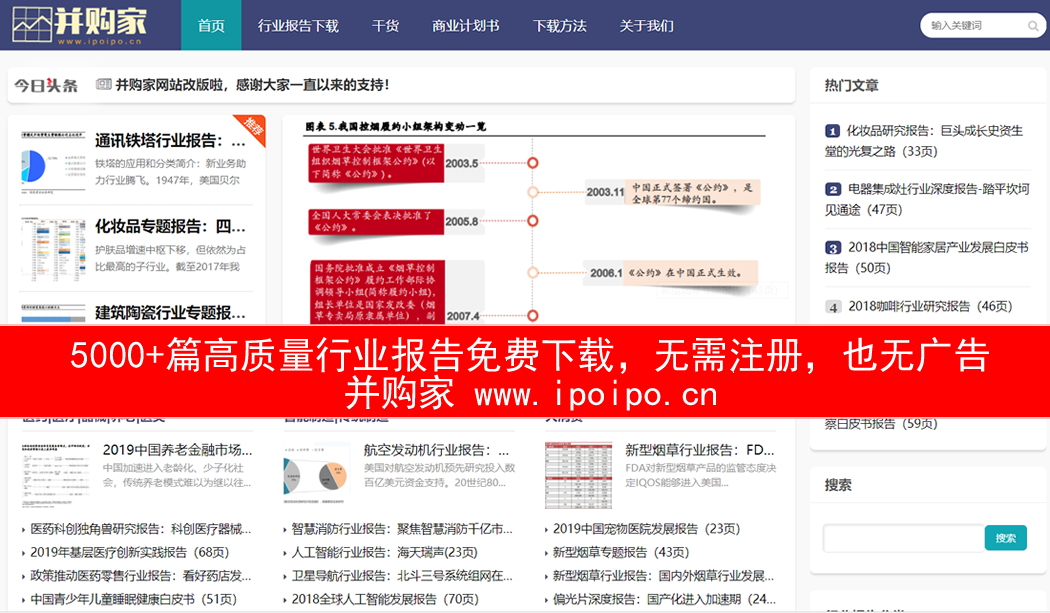Screen dimensions: 1050x613
Task: Click the teal 搜索 button
Action: point(1005,538)
